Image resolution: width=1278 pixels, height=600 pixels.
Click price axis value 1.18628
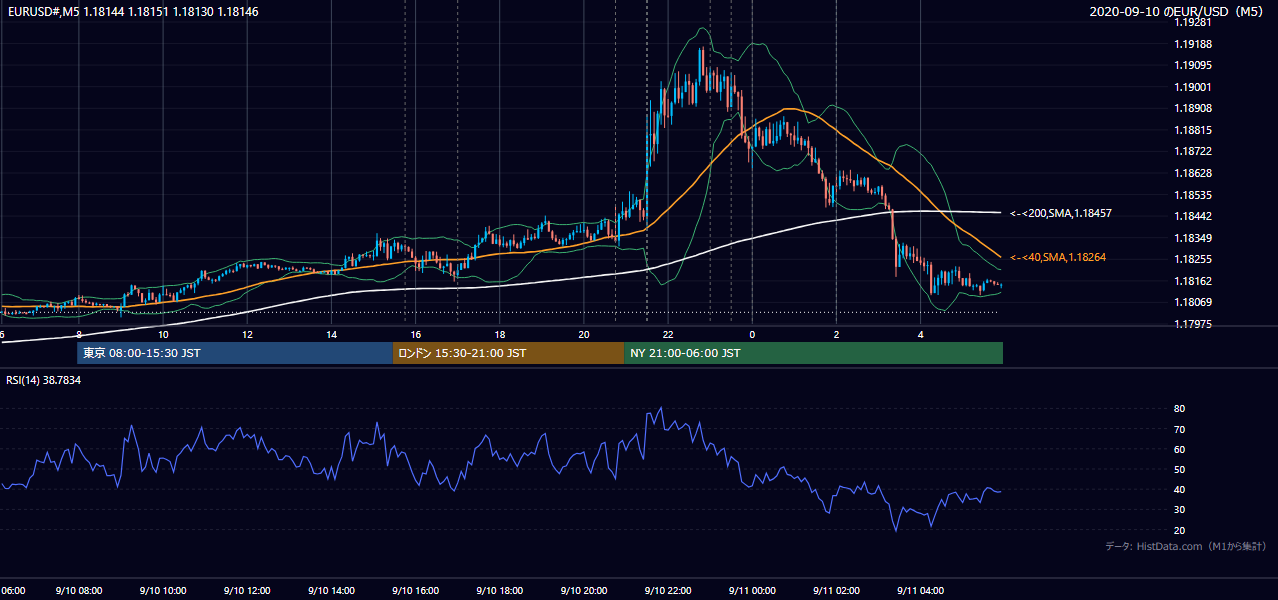(x=1194, y=173)
